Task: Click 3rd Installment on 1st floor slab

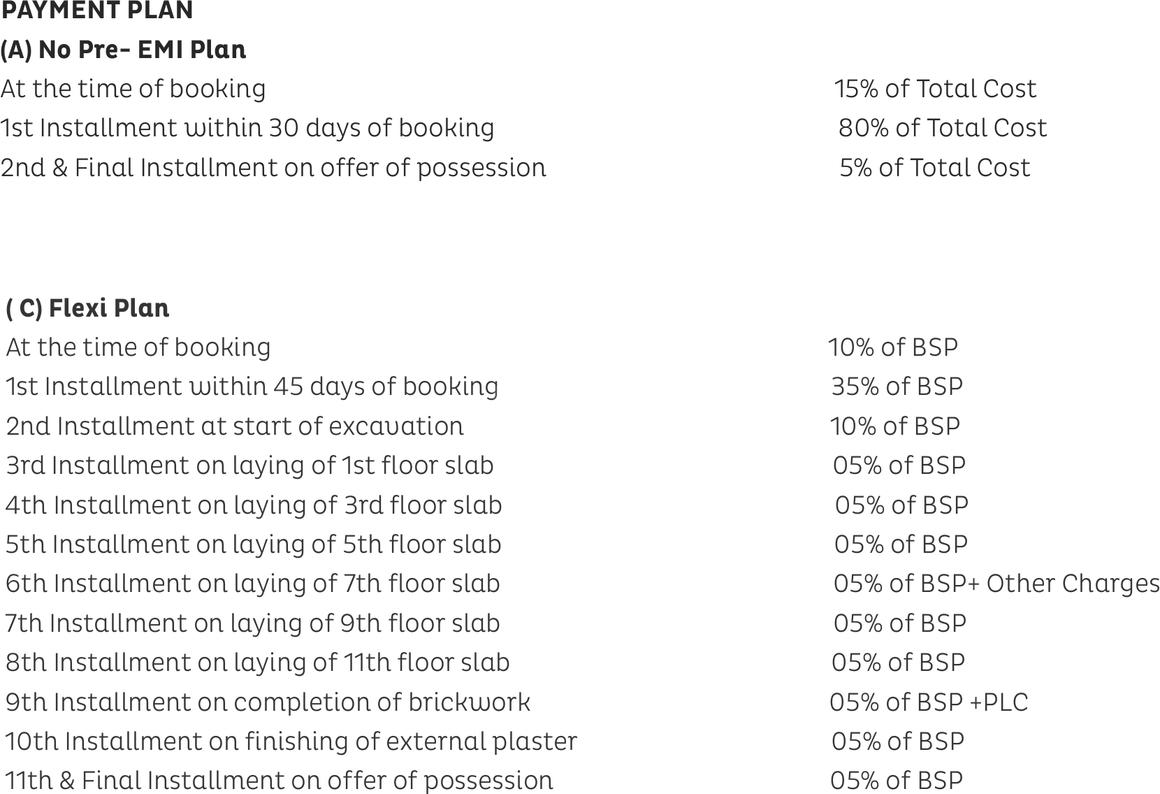Action: tap(250, 465)
